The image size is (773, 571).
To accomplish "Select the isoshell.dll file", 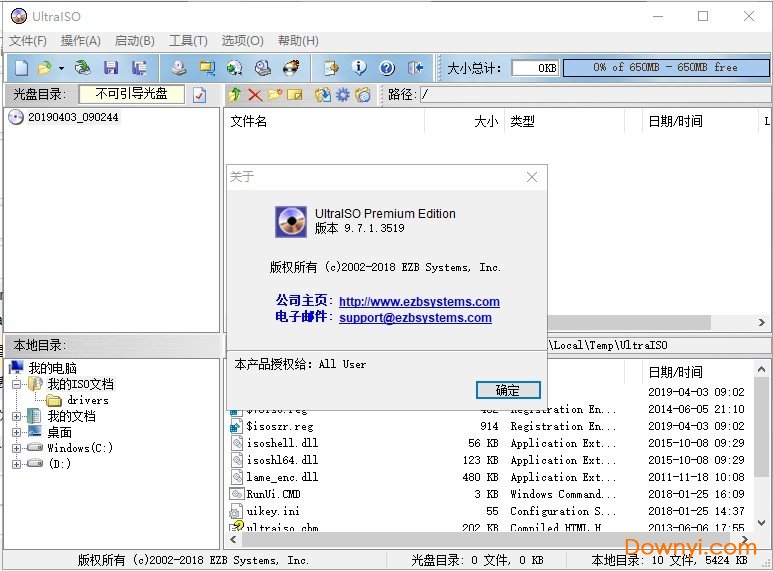I will tap(282, 443).
